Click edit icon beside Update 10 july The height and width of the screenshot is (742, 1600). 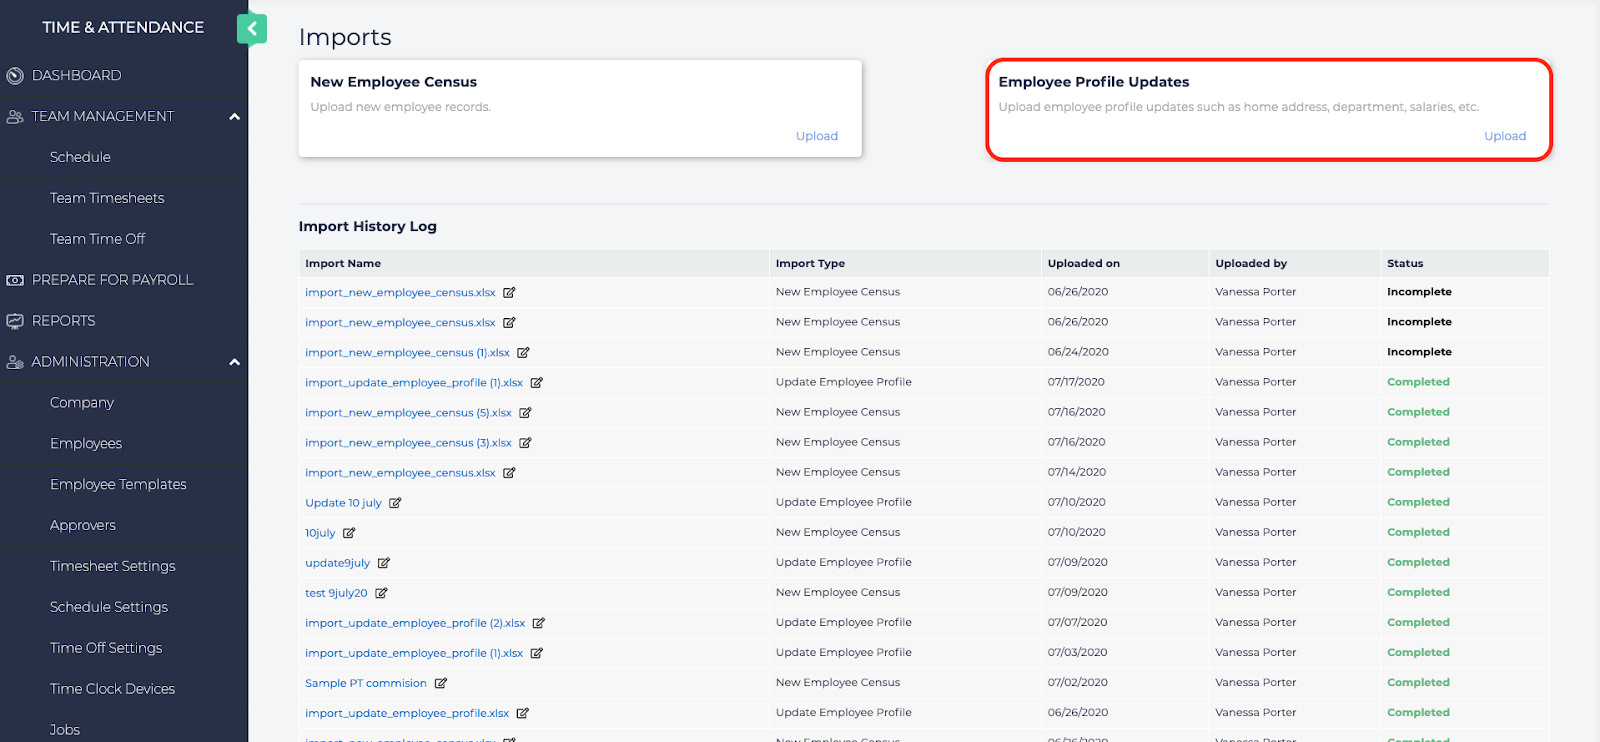click(x=395, y=503)
